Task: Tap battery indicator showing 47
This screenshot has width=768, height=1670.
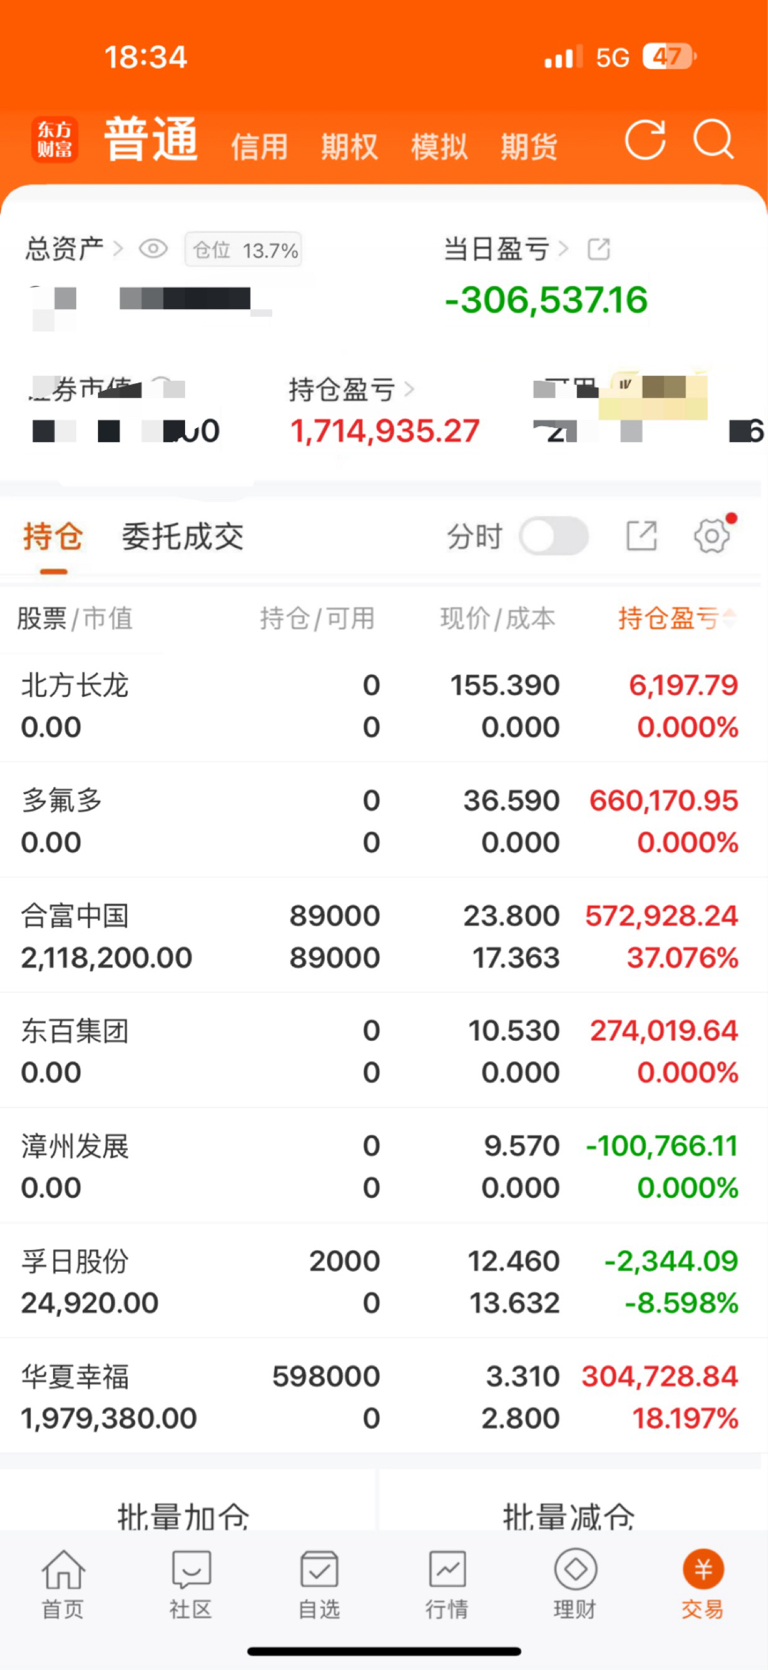Action: click(x=669, y=57)
